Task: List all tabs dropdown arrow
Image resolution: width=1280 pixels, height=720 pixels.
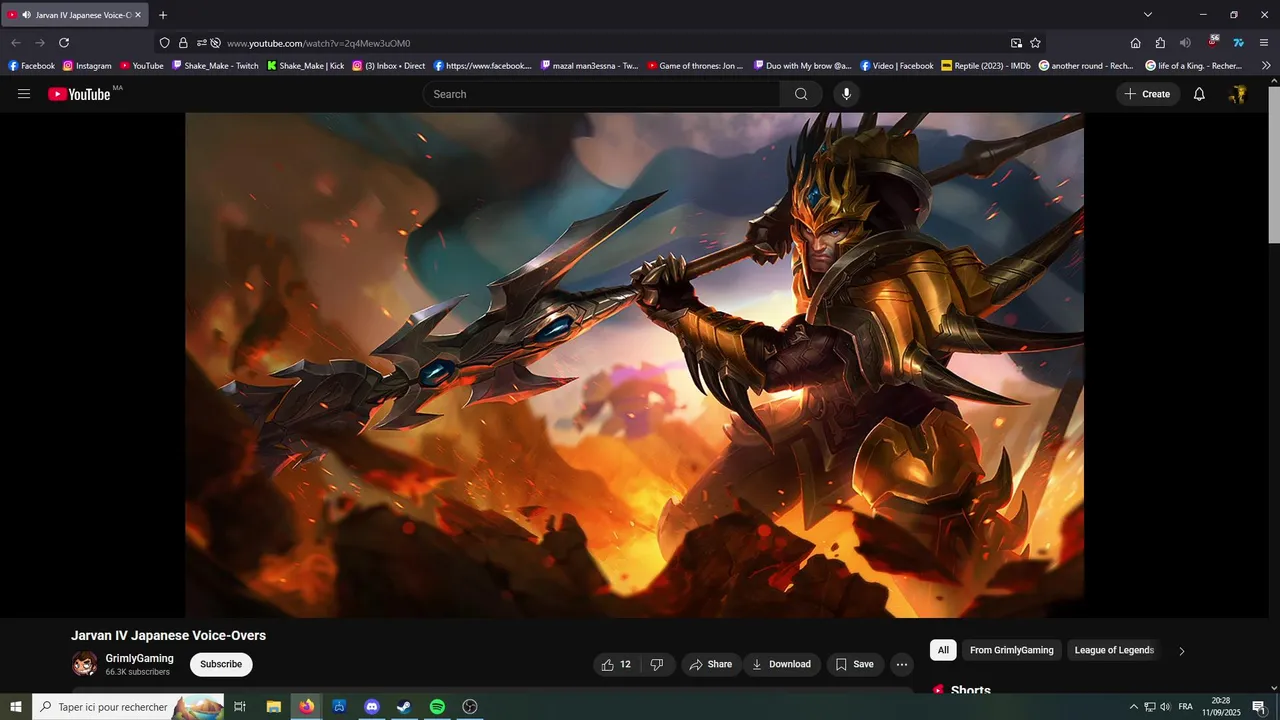Action: tap(1148, 15)
